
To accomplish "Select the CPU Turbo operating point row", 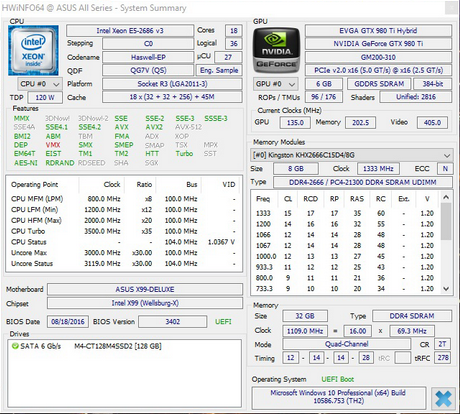I will point(123,231).
